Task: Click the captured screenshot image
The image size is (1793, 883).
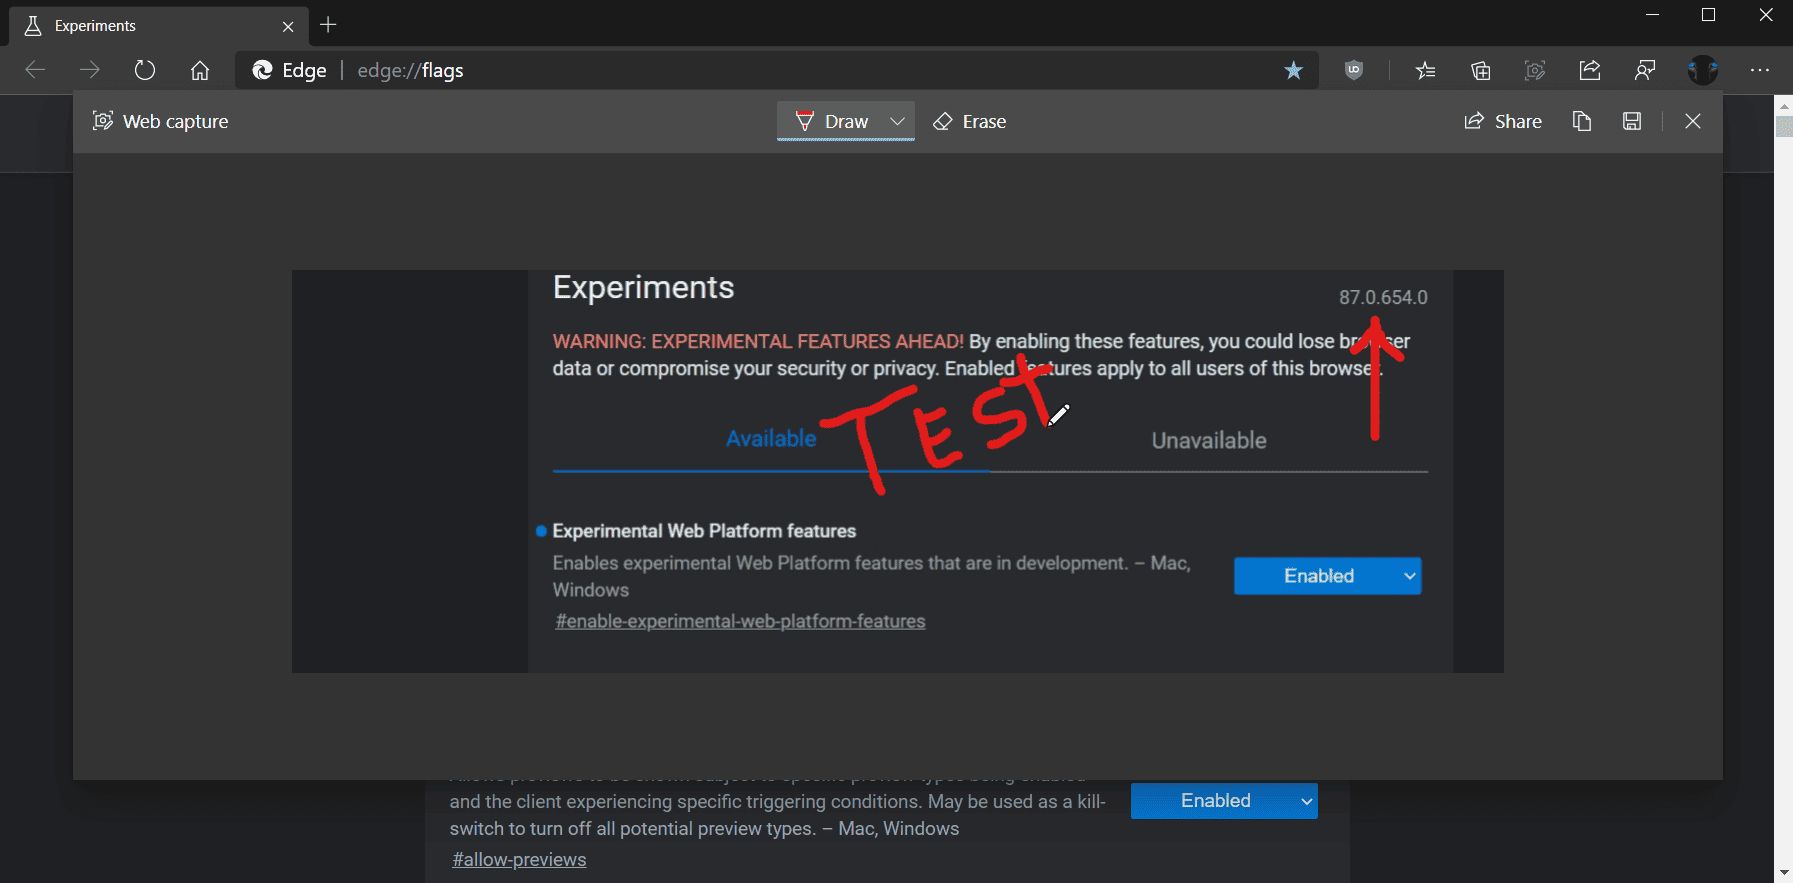Action: pos(897,471)
